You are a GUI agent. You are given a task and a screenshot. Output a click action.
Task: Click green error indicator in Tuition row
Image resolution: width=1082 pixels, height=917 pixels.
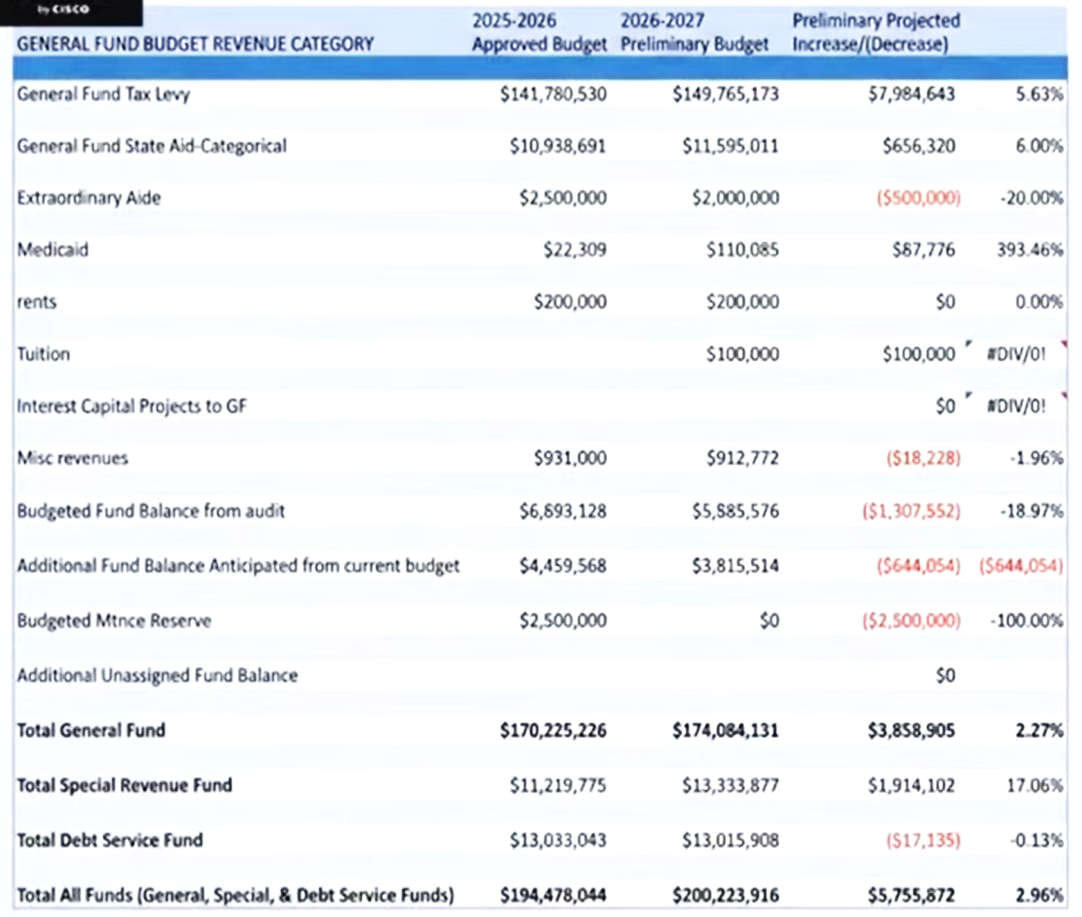(968, 345)
